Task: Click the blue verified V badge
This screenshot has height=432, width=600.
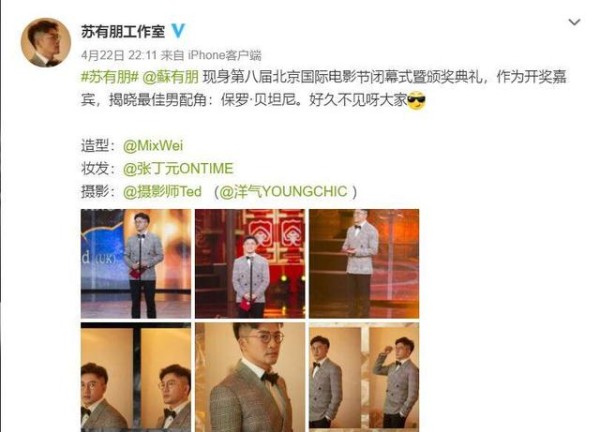Action: [178, 31]
